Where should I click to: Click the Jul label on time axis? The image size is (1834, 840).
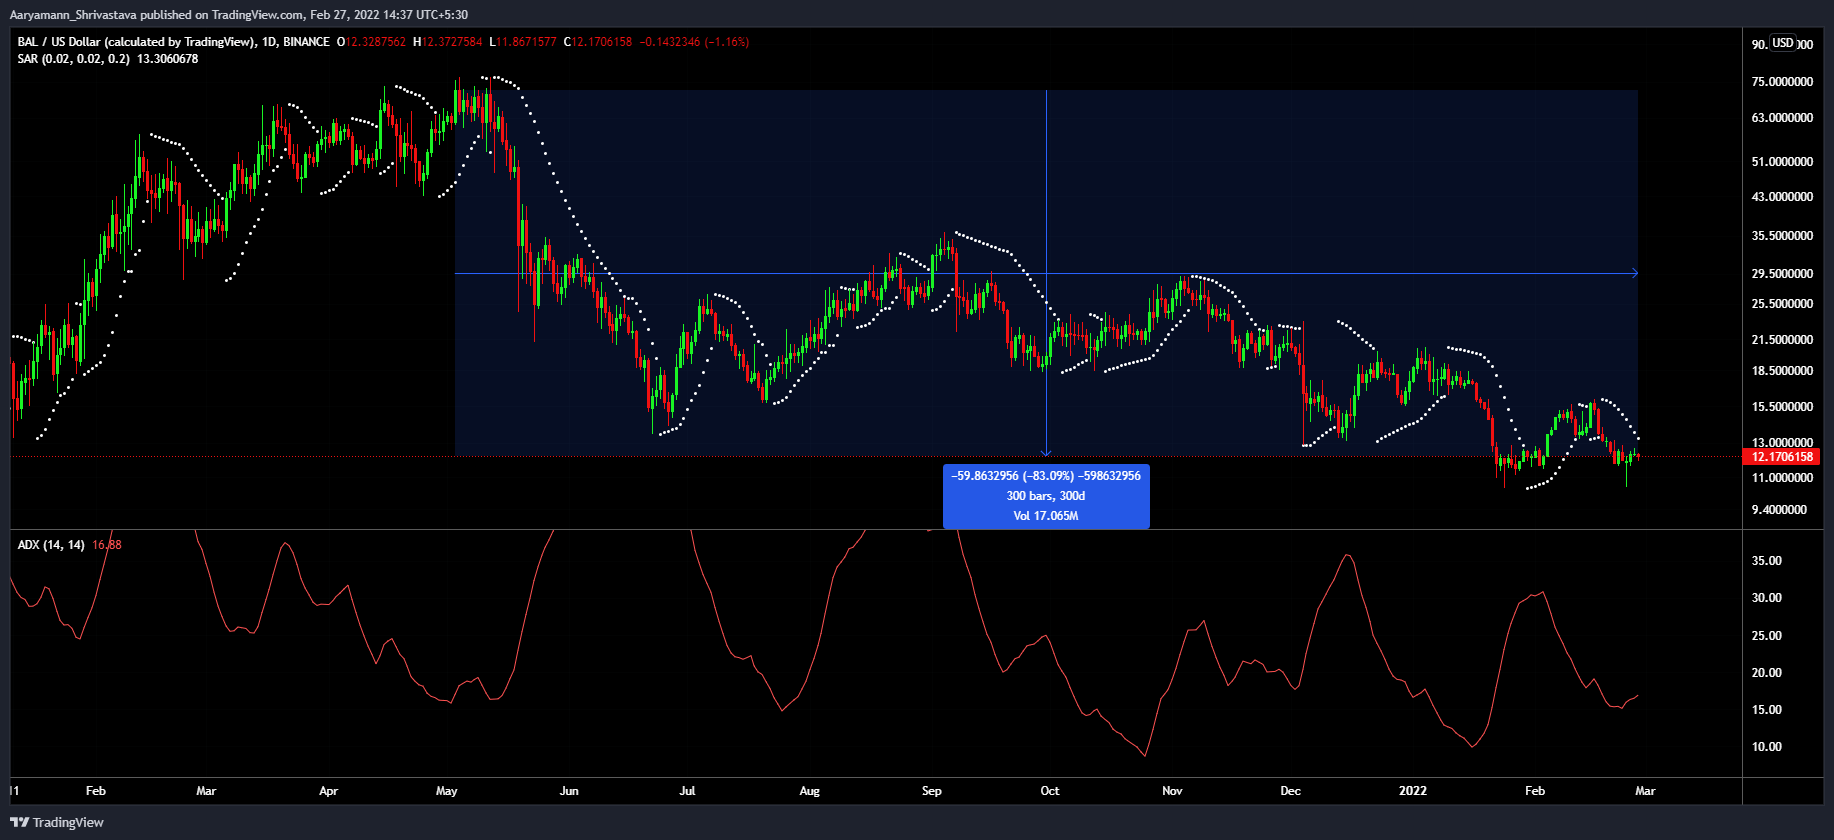688,791
